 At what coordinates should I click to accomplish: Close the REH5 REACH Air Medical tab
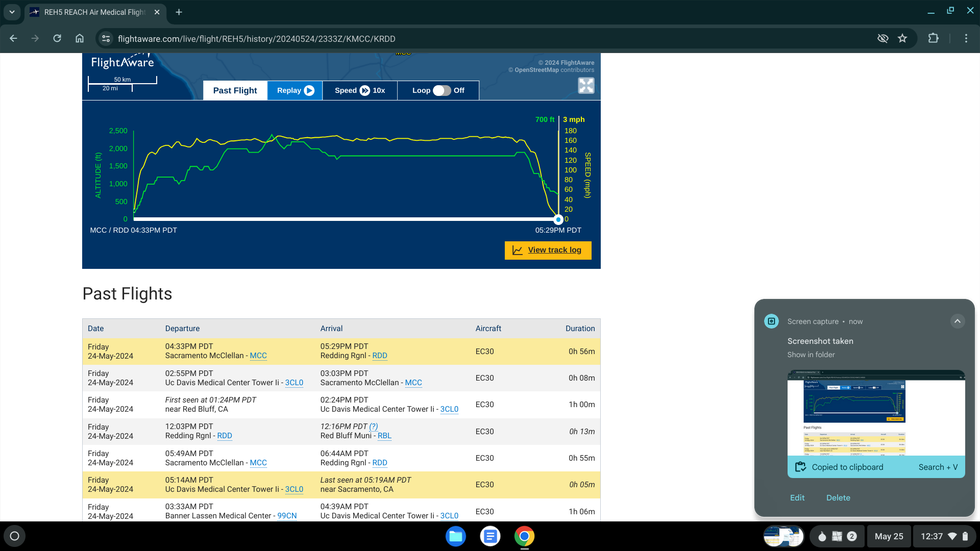[157, 12]
